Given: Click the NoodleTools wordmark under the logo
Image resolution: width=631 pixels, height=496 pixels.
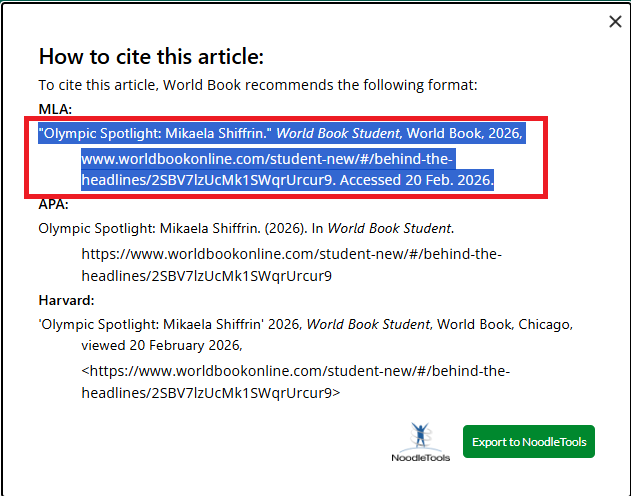Looking at the screenshot, I should pos(420,458).
